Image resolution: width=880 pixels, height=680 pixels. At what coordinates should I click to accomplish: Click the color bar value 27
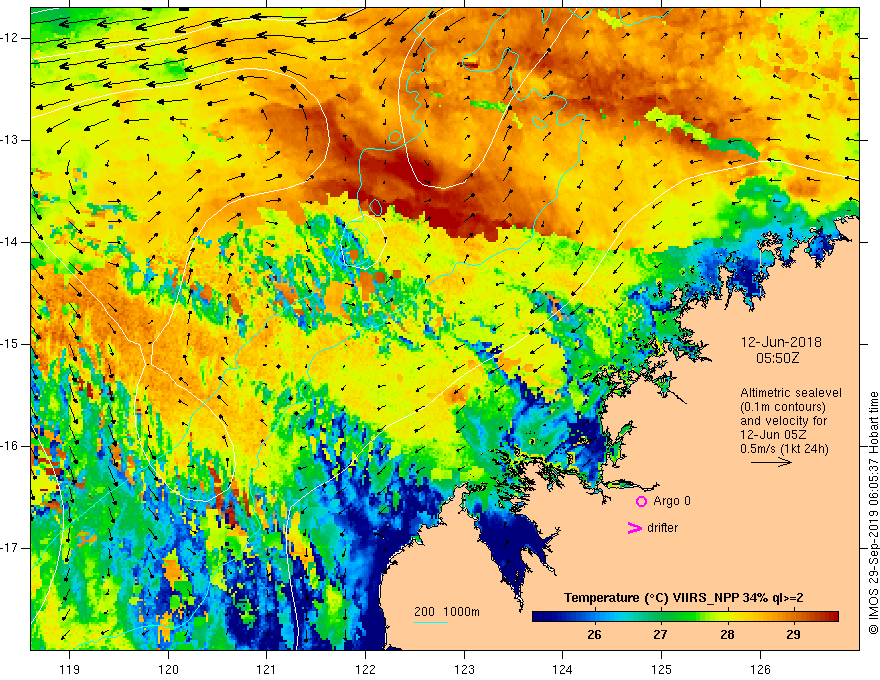[x=660, y=635]
